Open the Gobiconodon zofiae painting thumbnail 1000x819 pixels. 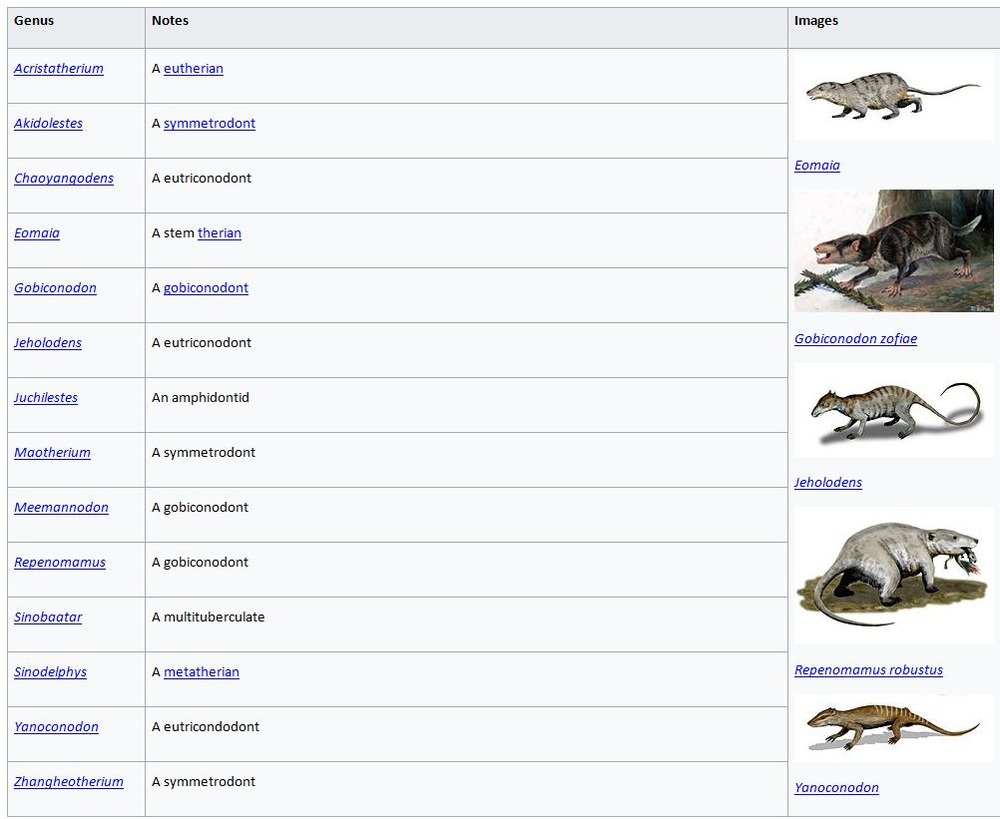click(893, 251)
